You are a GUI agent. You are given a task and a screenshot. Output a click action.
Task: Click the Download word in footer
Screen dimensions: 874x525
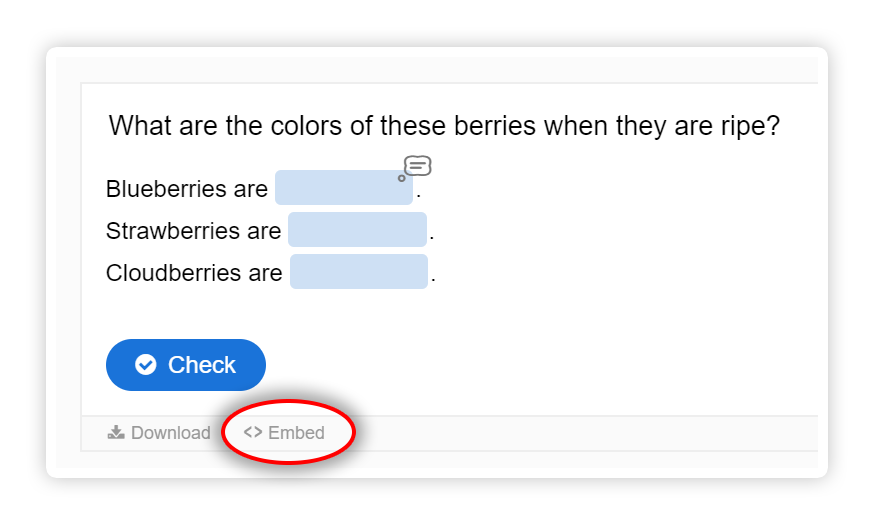pyautogui.click(x=171, y=432)
